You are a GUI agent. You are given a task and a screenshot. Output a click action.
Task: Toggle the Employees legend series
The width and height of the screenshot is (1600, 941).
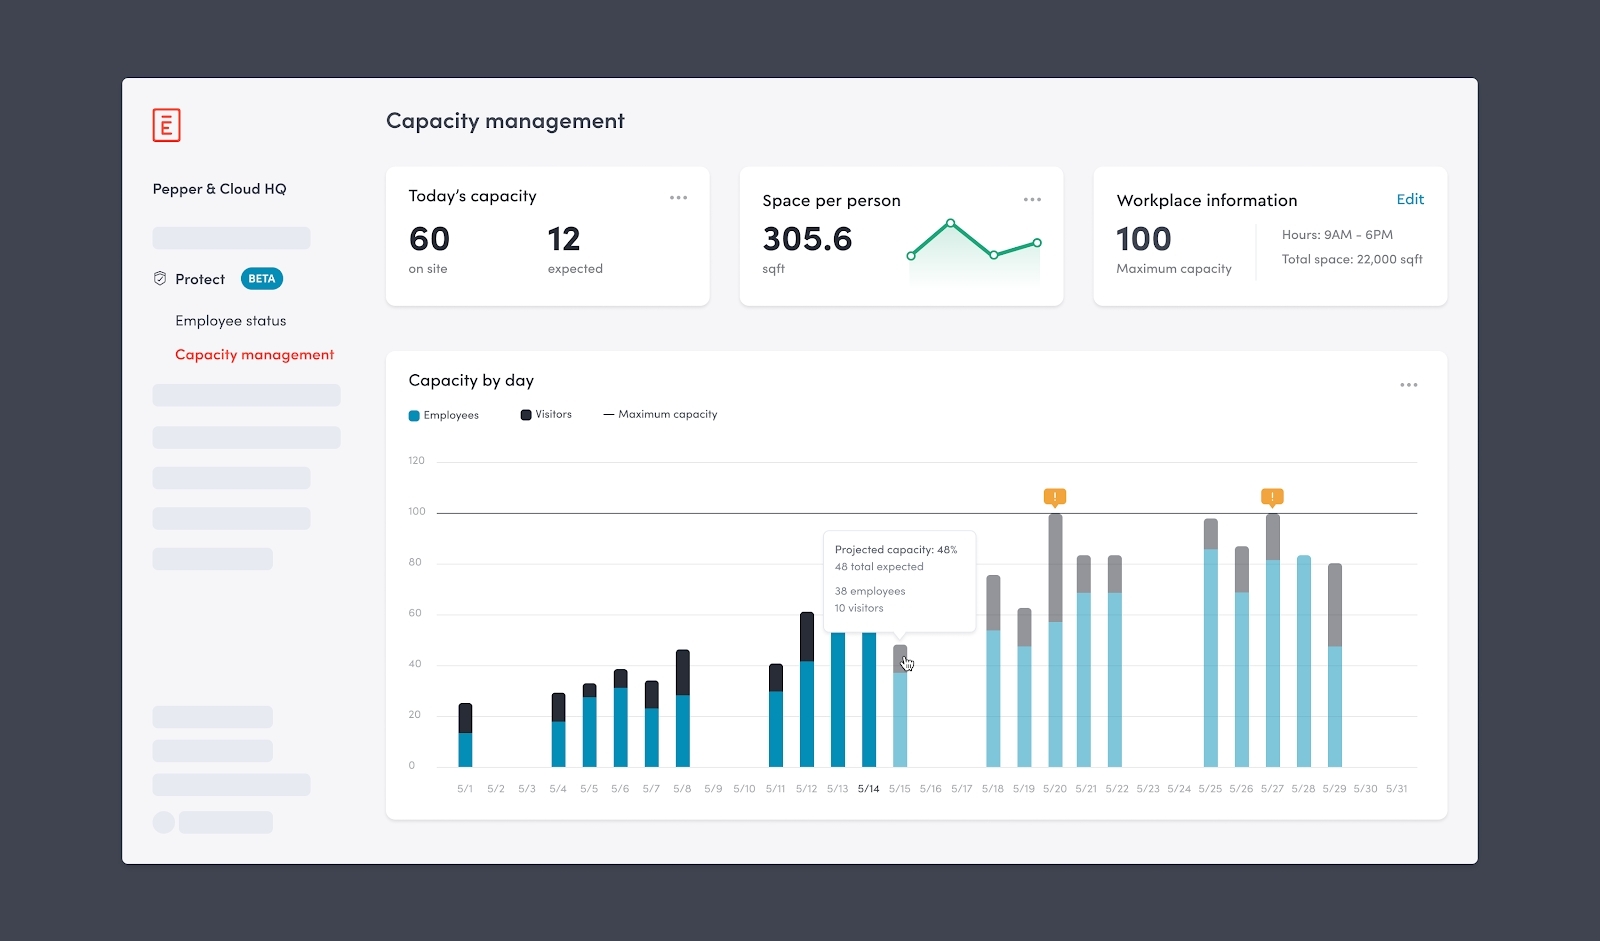coord(444,415)
